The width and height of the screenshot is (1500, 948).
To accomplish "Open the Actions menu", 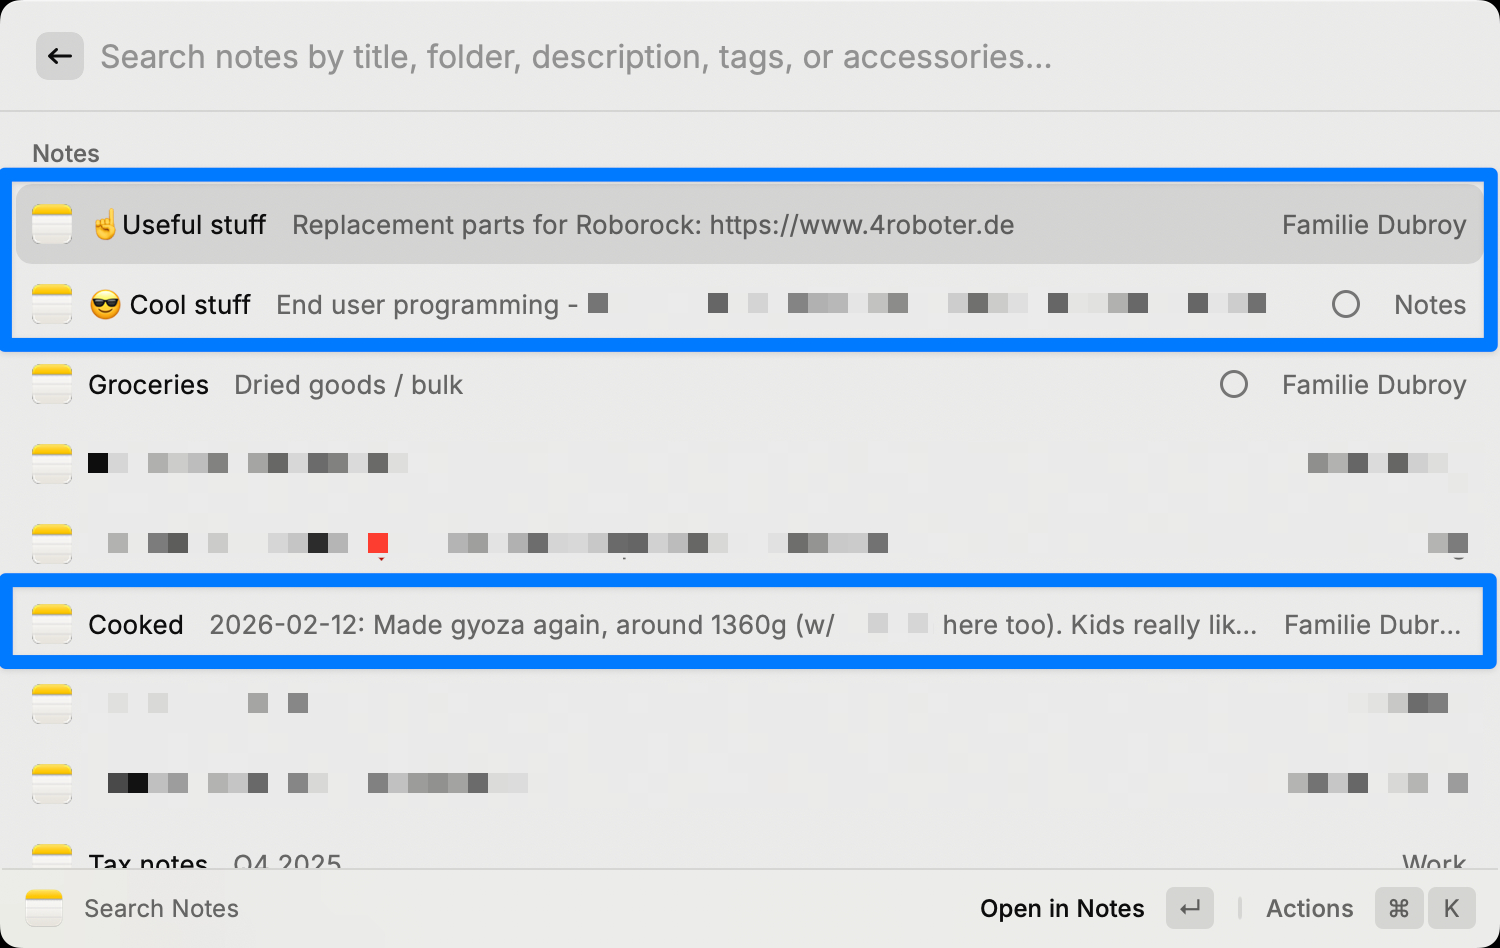I will 1309,908.
